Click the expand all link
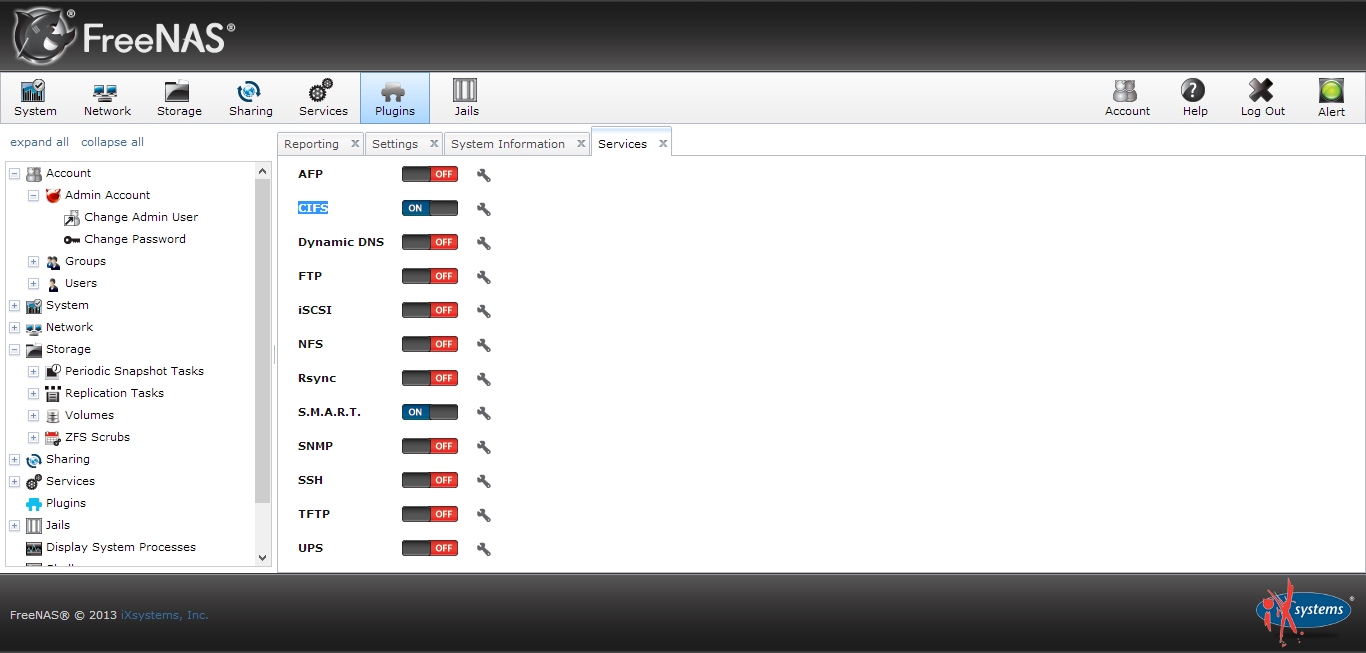Viewport: 1366px width, 653px height. 39,141
